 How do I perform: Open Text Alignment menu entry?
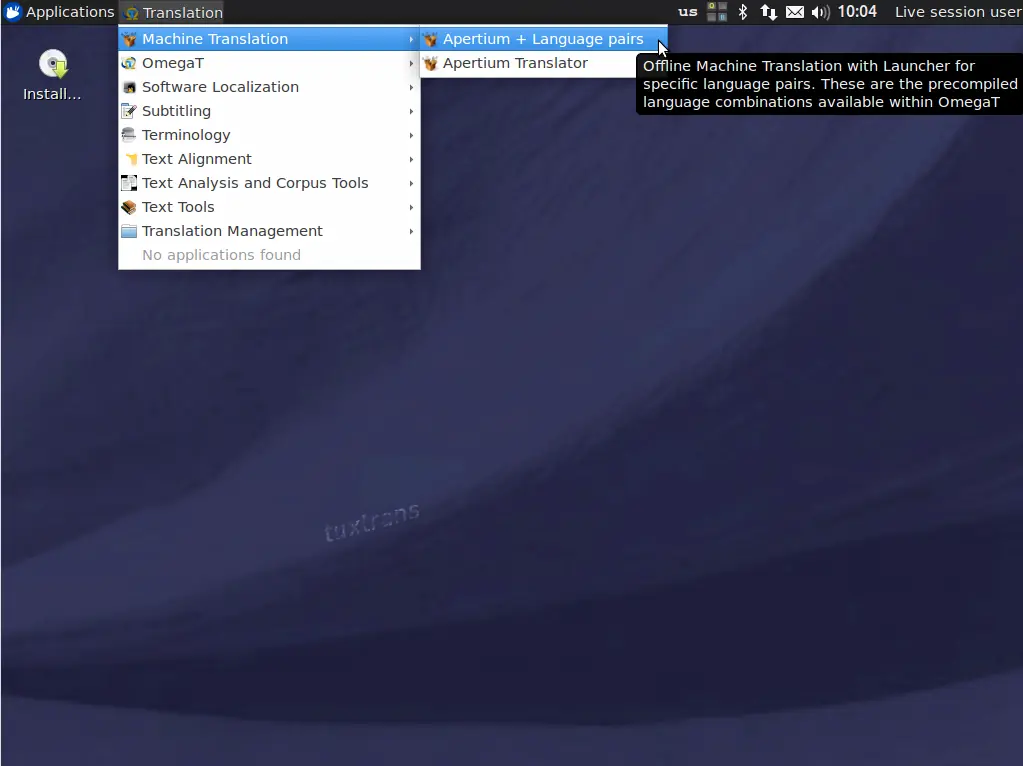point(269,159)
